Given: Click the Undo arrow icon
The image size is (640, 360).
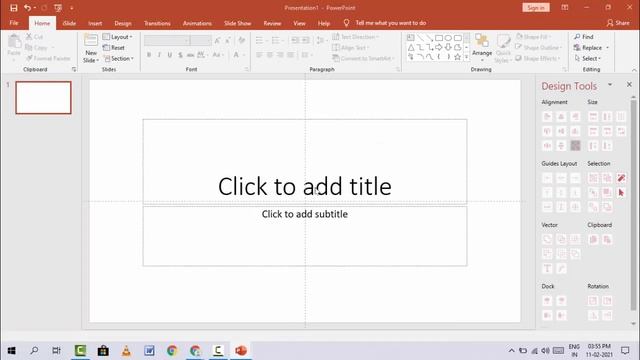Looking at the screenshot, I should (x=27, y=8).
